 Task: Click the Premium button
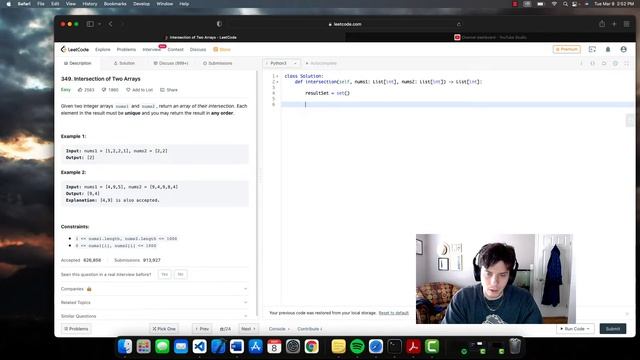(567, 49)
